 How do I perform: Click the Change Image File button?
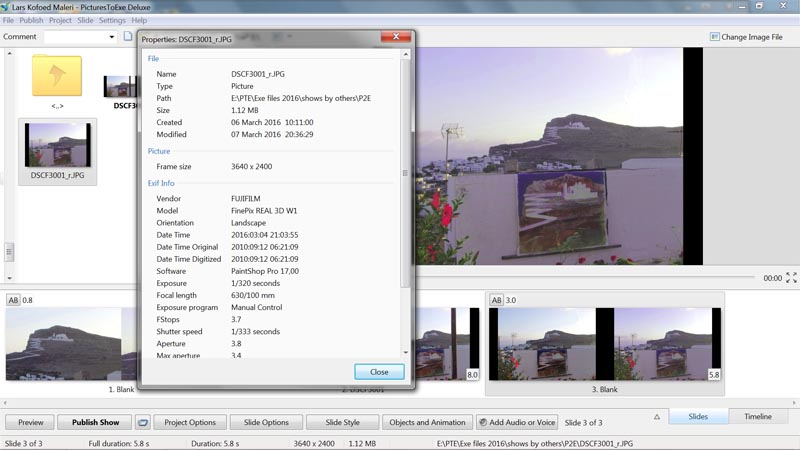pyautogui.click(x=746, y=37)
